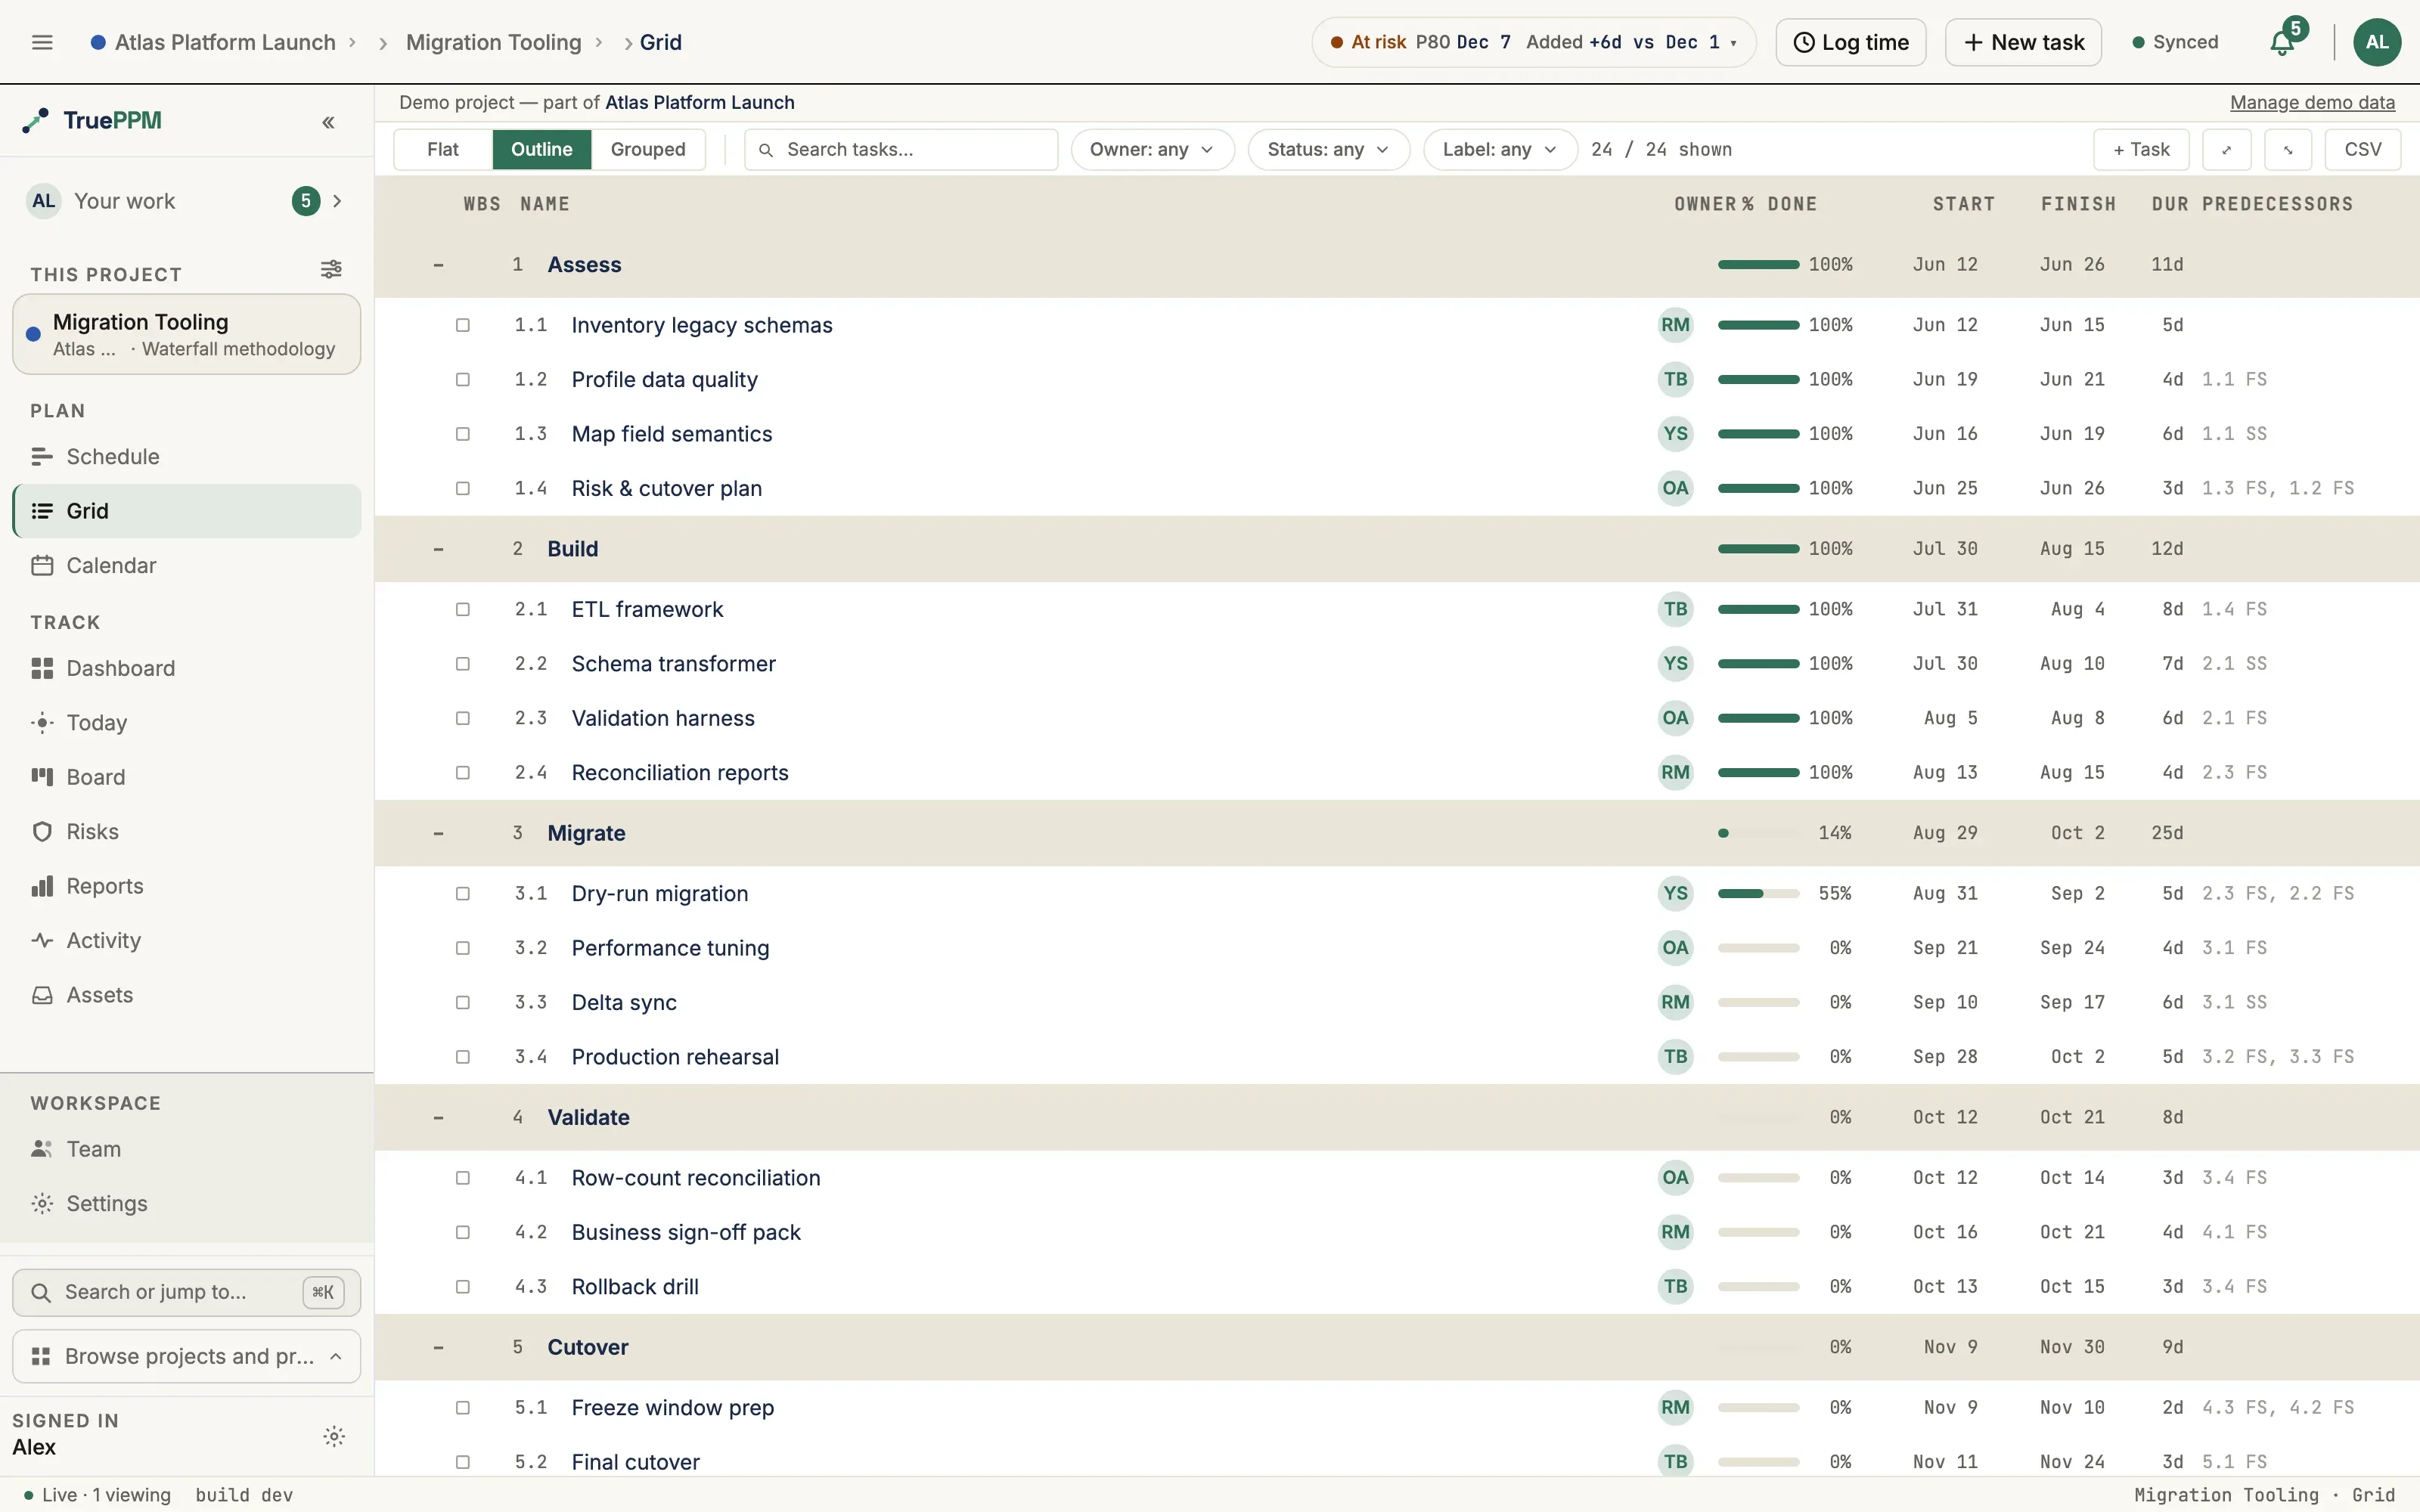Tick the Dry-run migration checkbox

[463, 893]
